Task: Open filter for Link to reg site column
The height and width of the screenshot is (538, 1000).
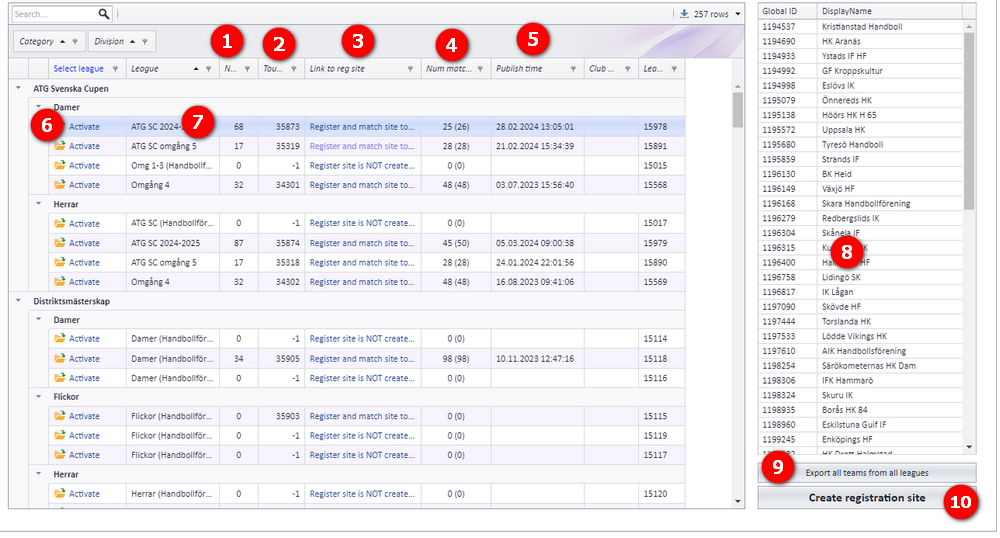Action: tap(410, 69)
